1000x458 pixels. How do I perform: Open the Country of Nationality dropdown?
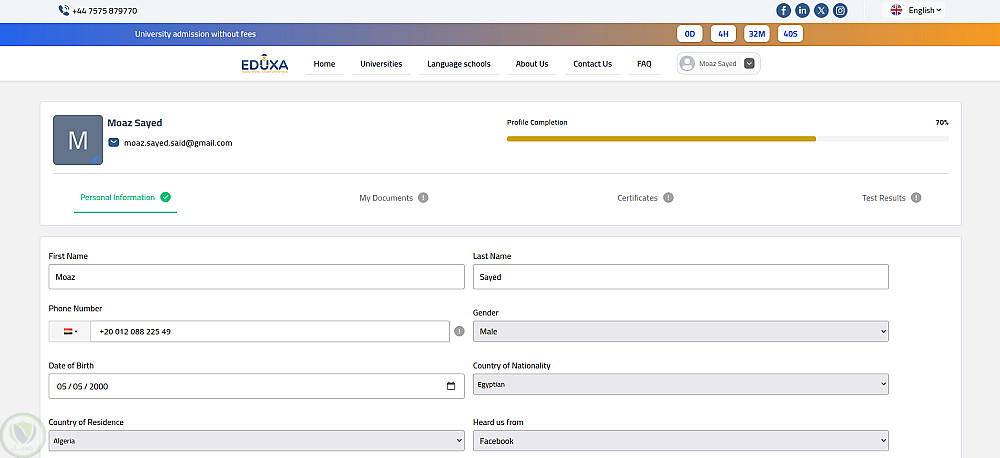680,384
